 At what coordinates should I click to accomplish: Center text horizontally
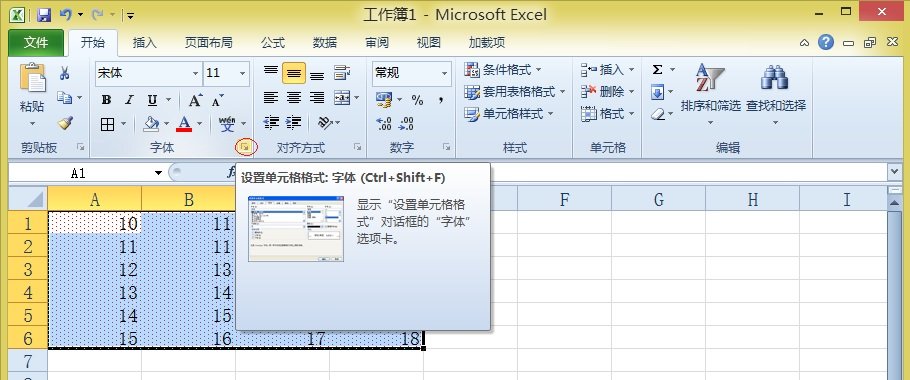point(294,98)
